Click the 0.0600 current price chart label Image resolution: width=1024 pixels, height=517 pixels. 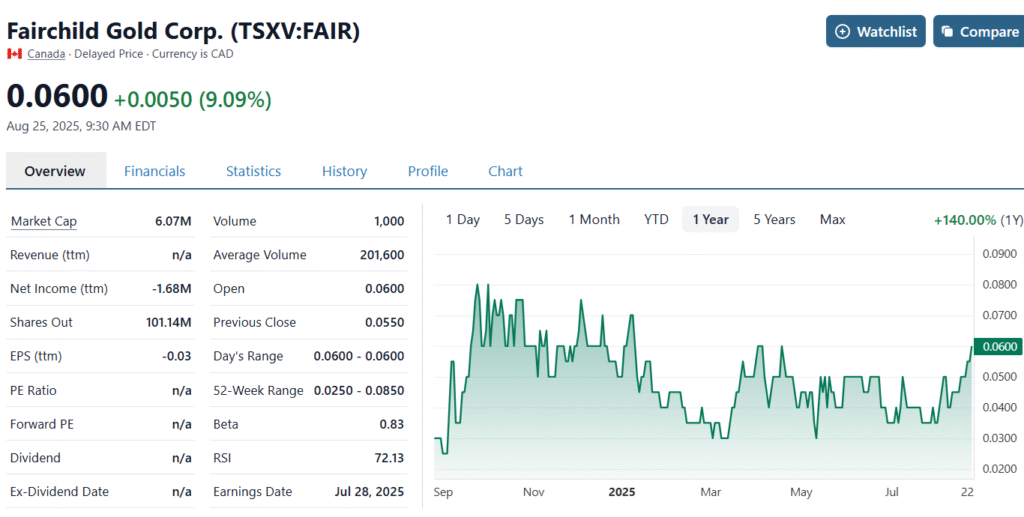click(996, 346)
